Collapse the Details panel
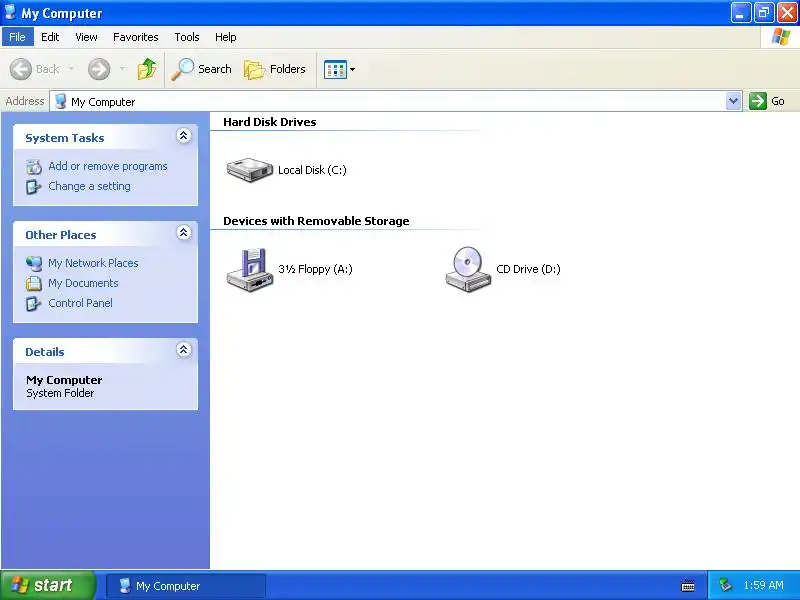 [184, 349]
